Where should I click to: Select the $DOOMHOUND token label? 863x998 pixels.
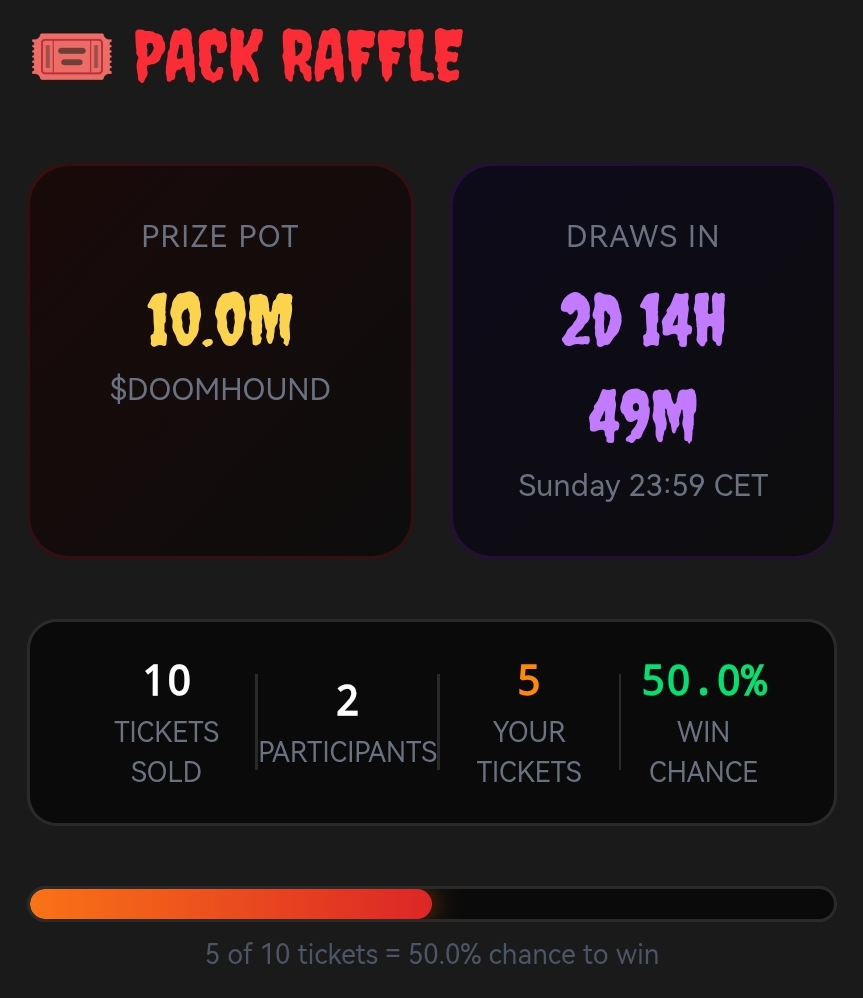click(x=220, y=389)
